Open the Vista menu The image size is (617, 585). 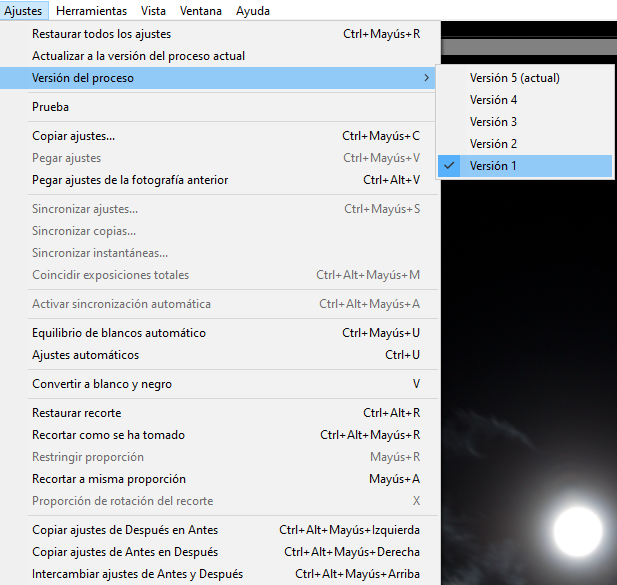tap(153, 11)
